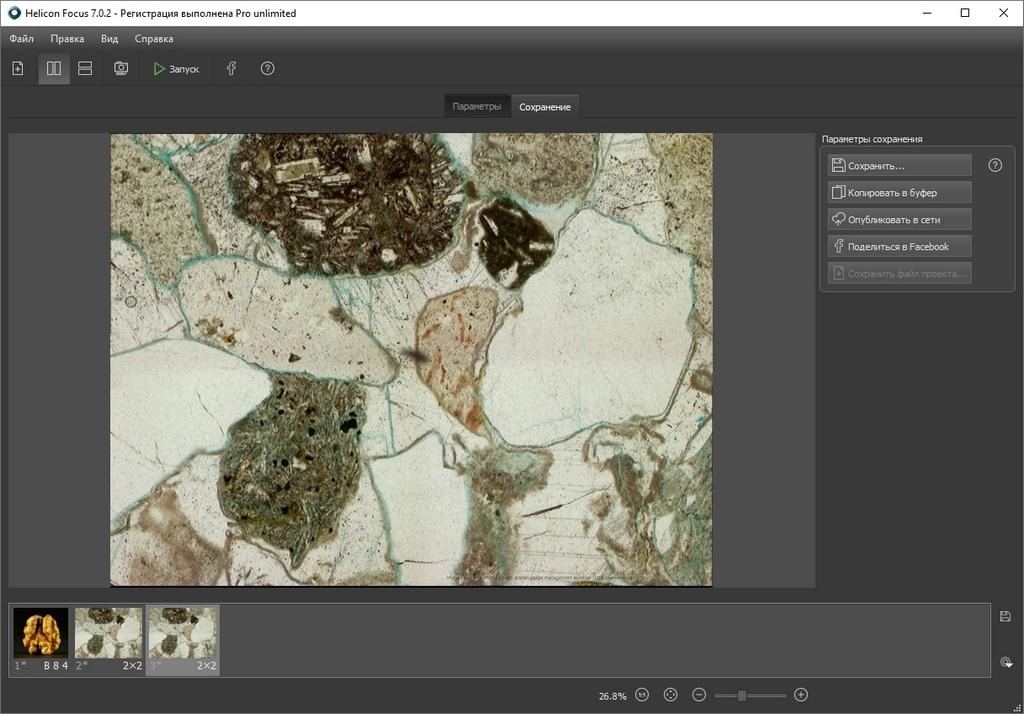The width and height of the screenshot is (1024, 714).
Task: Select output thumbnail numbered 3
Action: pos(182,639)
